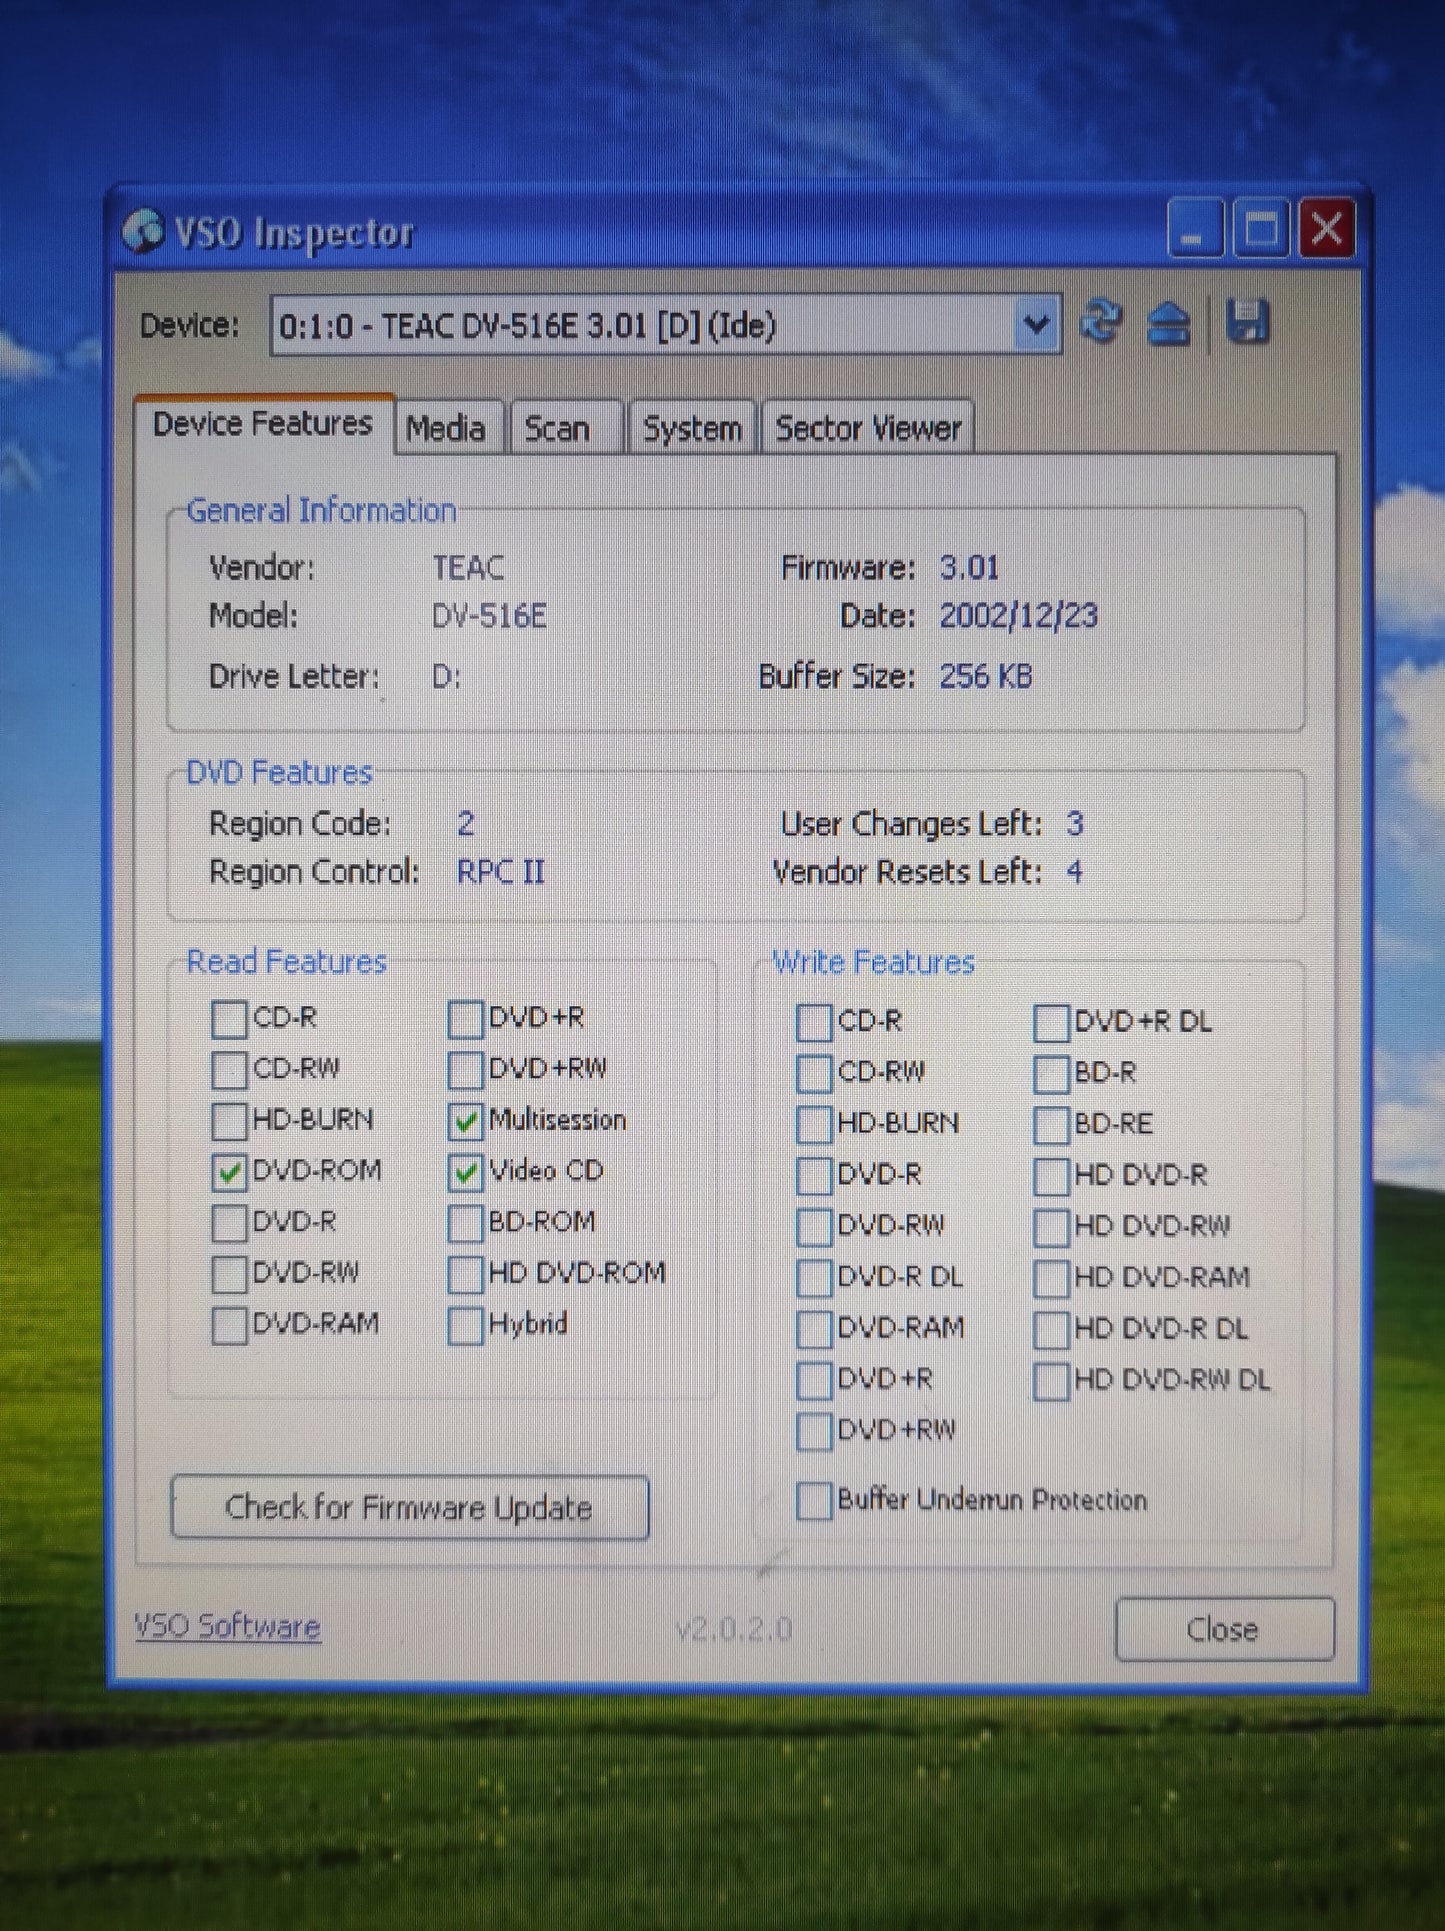Expand the Device dropdown arrow

point(1036,325)
